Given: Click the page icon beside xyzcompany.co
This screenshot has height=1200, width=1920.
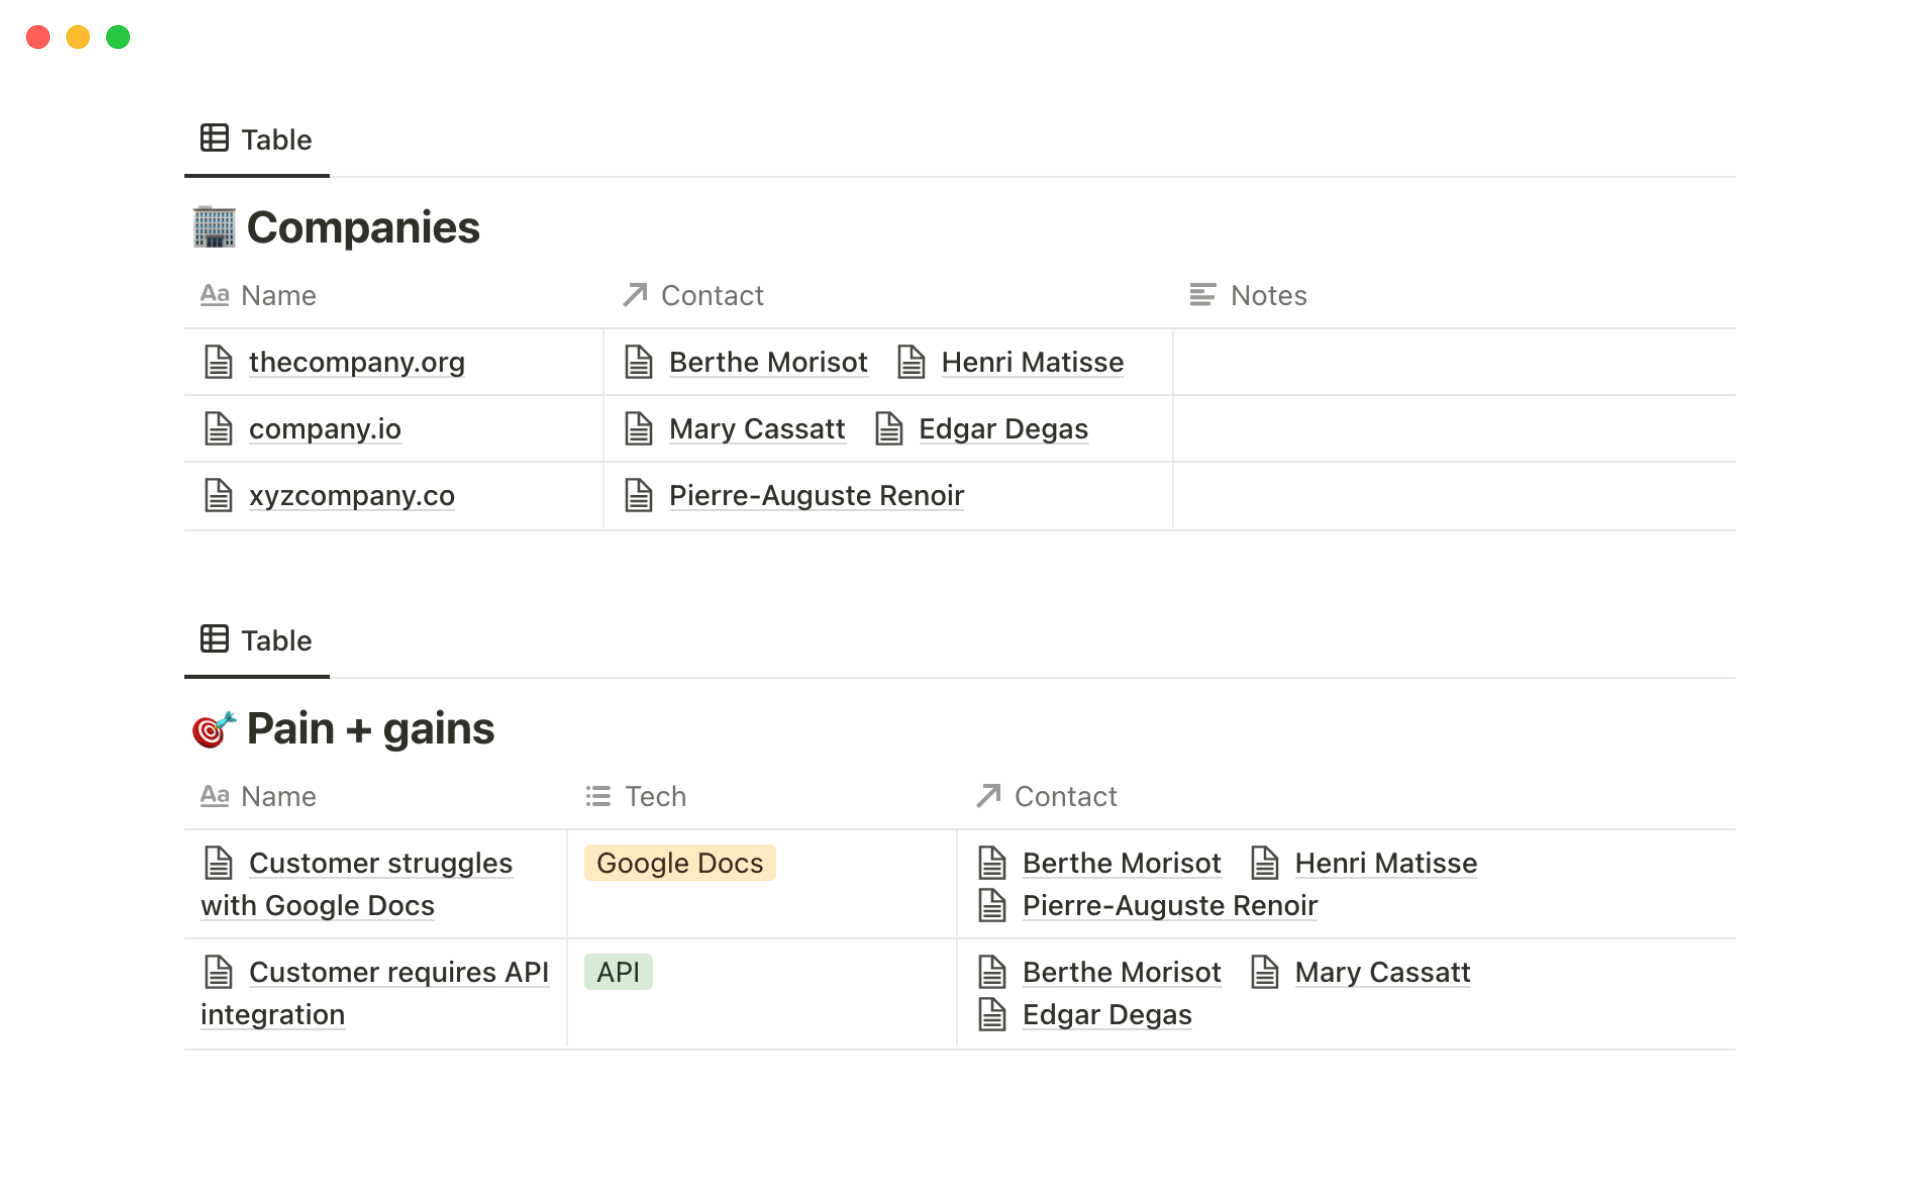Looking at the screenshot, I should tap(218, 495).
